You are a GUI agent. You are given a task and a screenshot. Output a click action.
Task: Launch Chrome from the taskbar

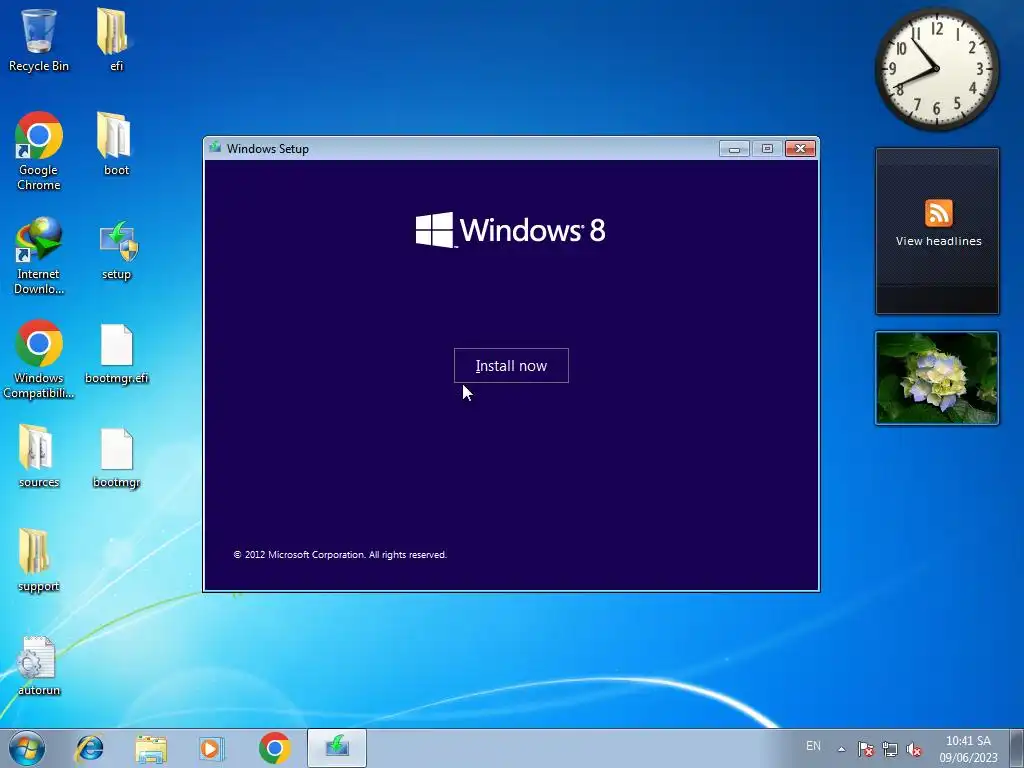coord(274,748)
